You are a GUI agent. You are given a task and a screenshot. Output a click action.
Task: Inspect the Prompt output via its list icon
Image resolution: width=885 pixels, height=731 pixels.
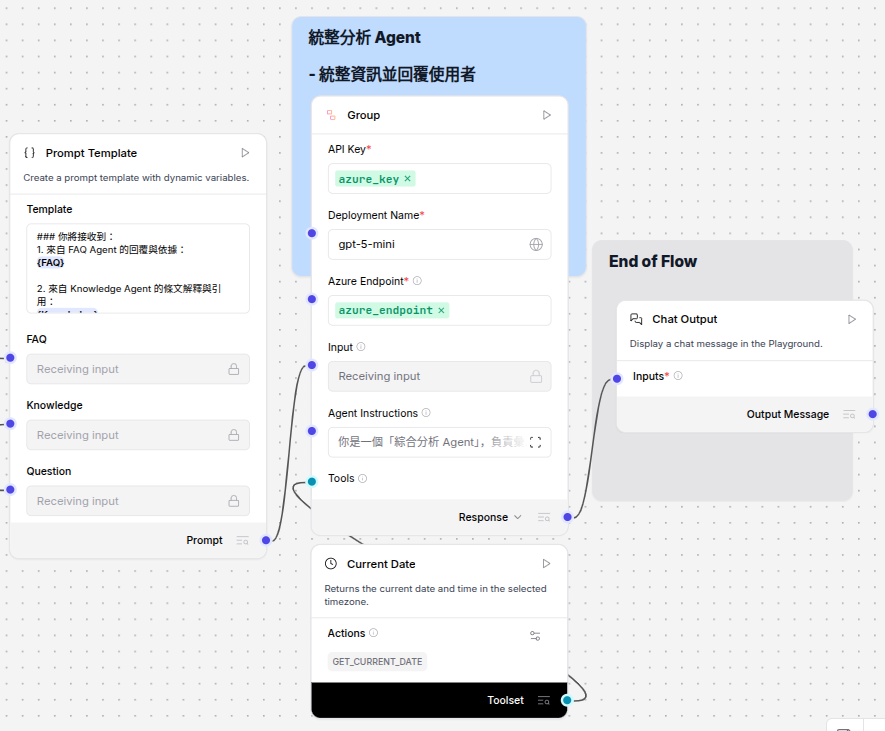click(243, 540)
